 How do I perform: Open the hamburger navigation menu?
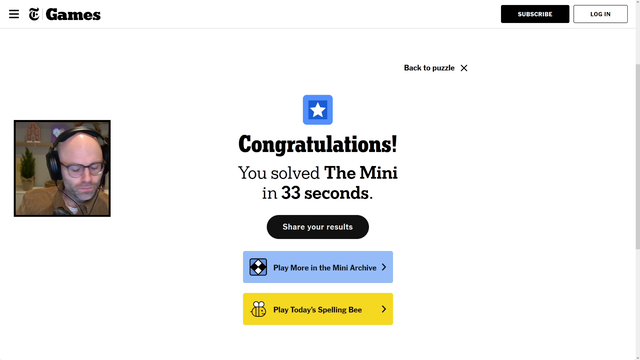[x=14, y=14]
